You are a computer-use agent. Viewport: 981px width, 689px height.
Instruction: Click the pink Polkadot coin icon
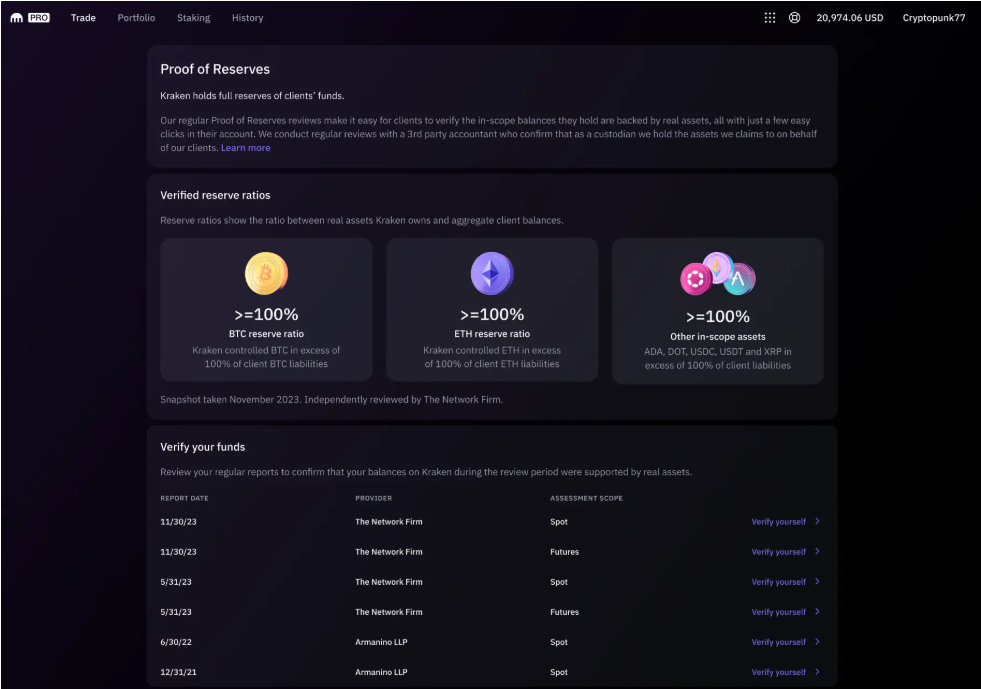696,279
